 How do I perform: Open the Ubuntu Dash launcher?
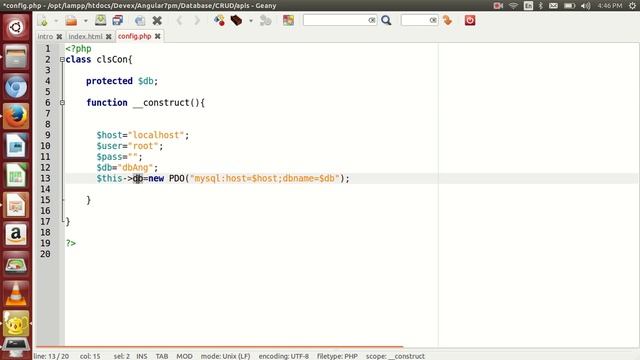click(x=16, y=27)
